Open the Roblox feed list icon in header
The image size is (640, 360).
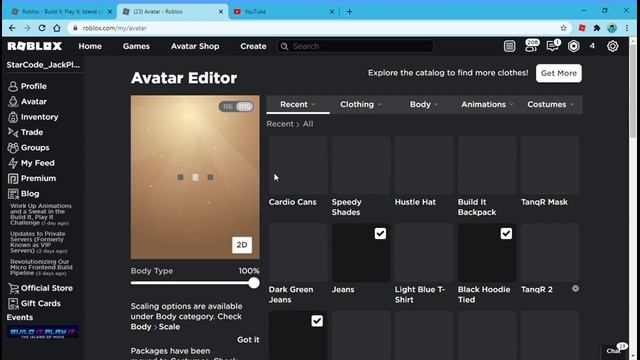click(x=509, y=46)
